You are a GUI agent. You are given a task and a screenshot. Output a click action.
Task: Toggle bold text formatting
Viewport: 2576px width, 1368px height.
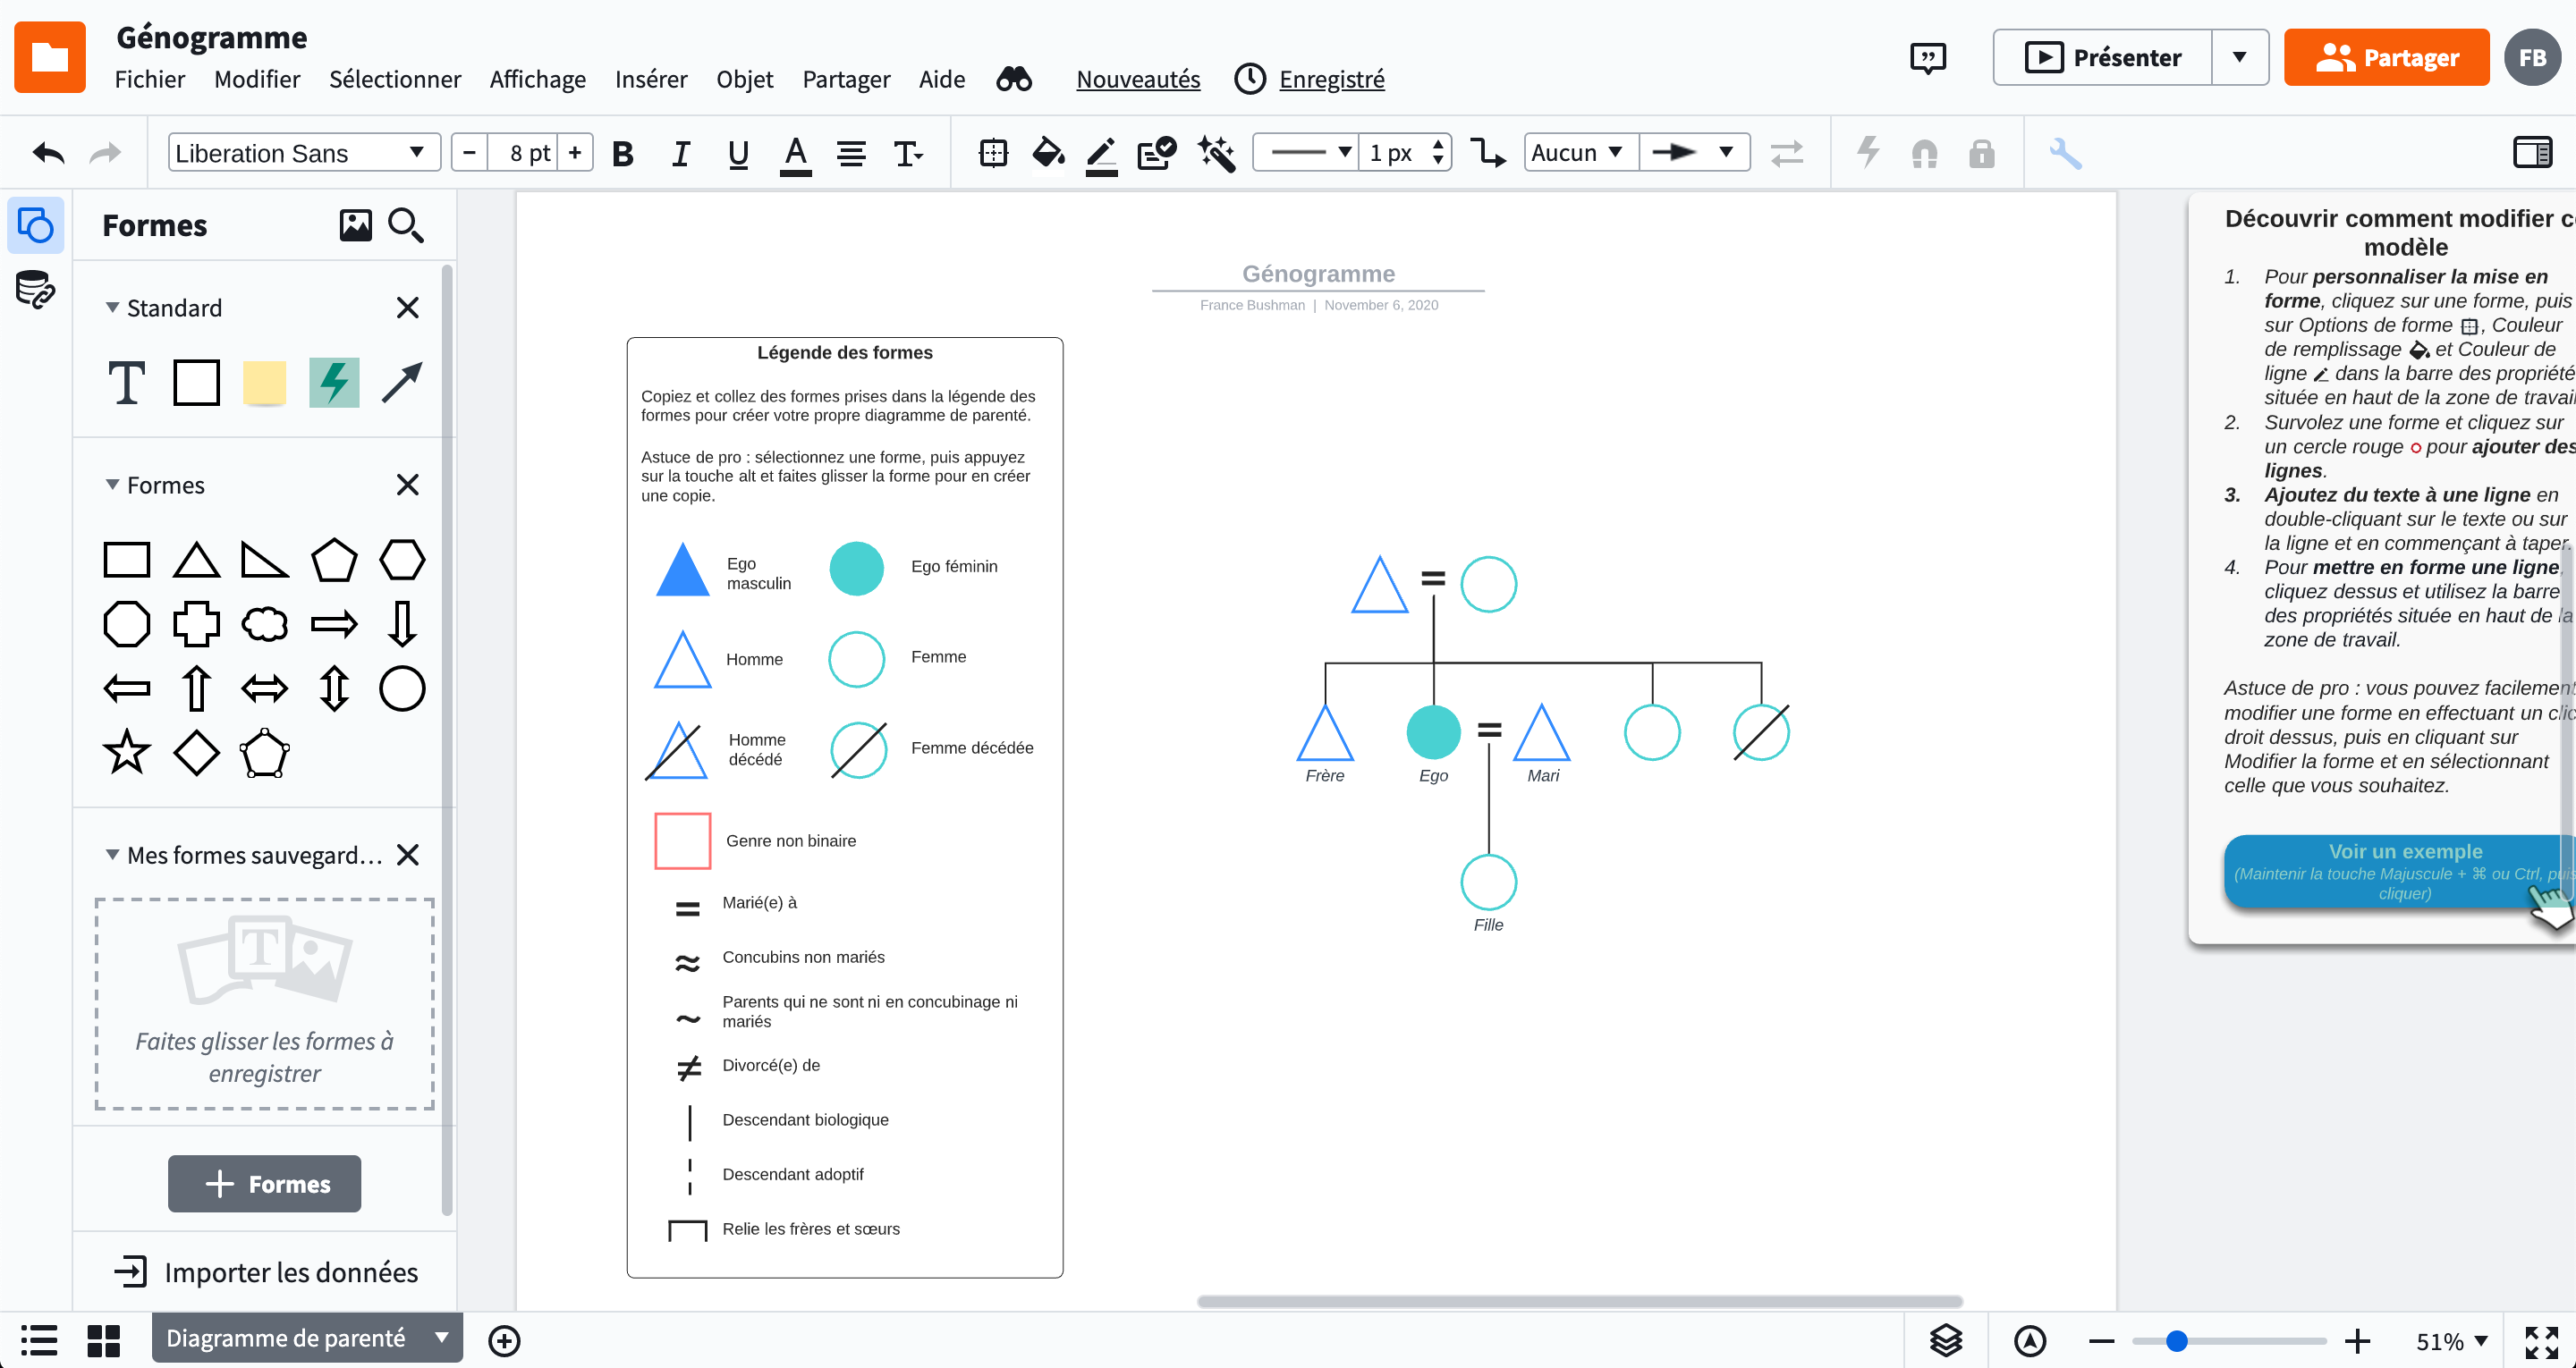pyautogui.click(x=623, y=153)
